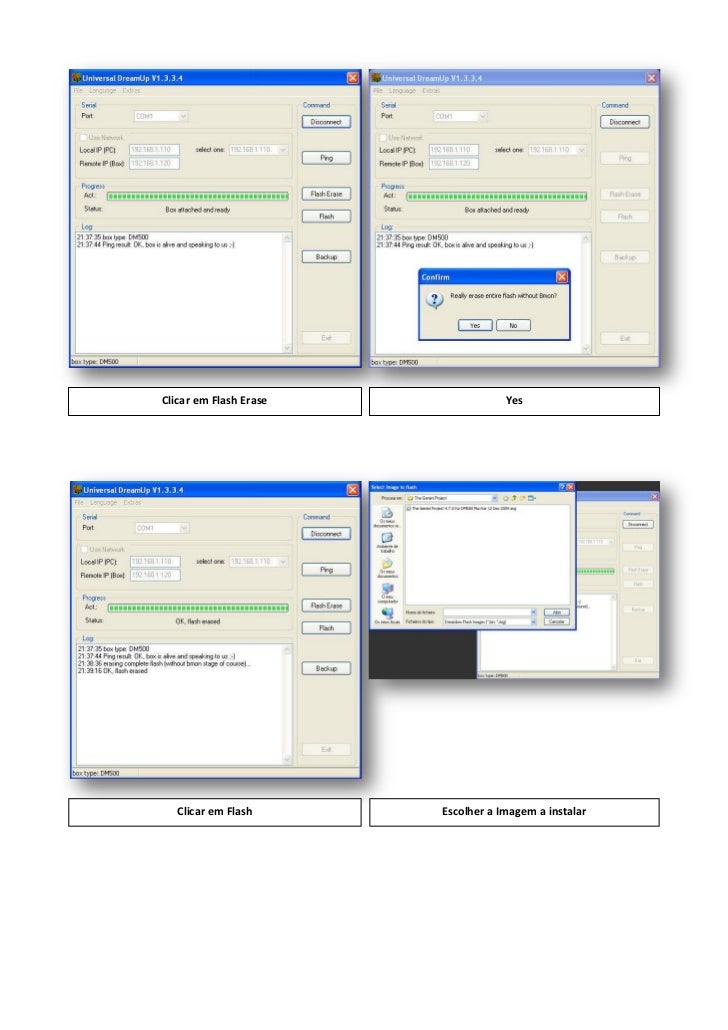Expand the Nome do ficheiro dropdown arrow
This screenshot has width=728, height=1030.
click(533, 612)
